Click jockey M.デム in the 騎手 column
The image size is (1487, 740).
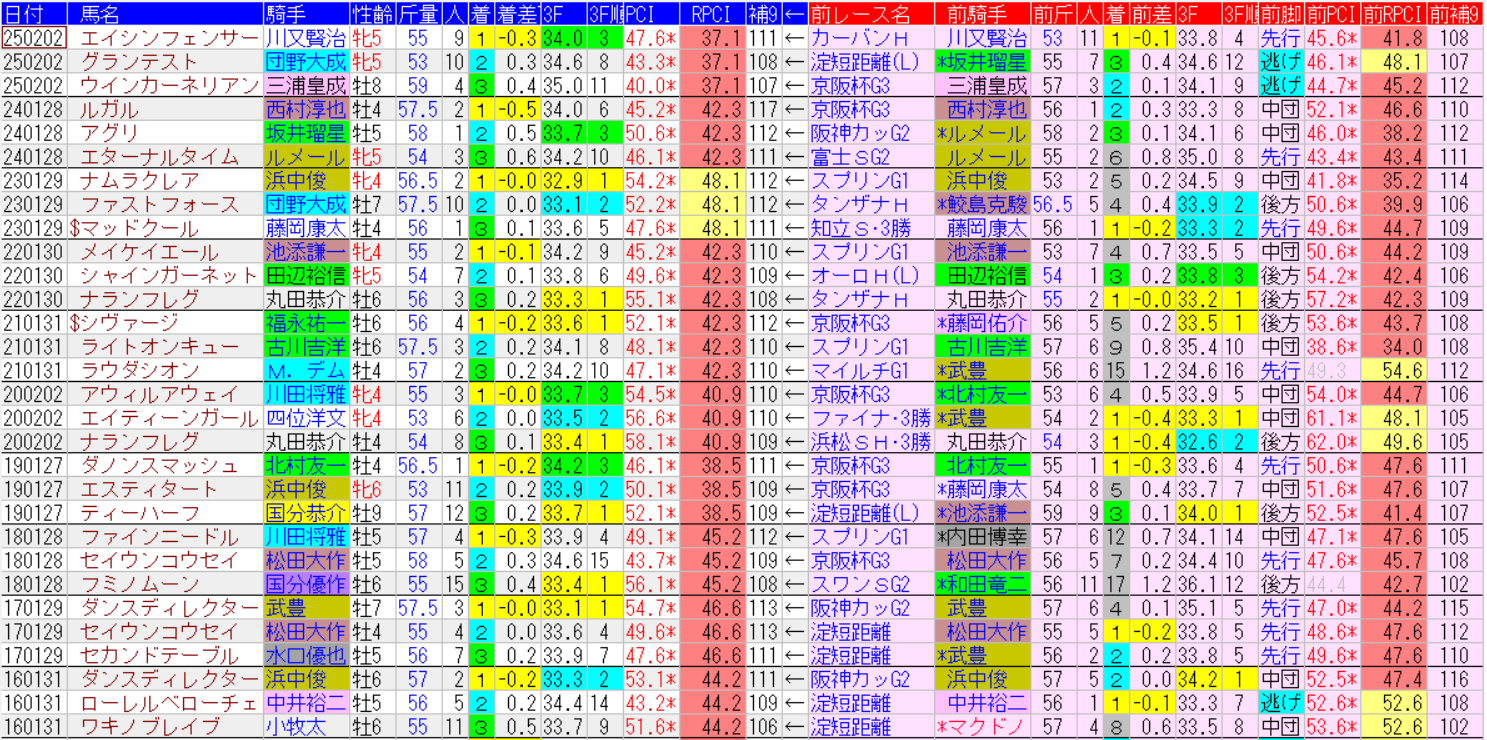[x=305, y=370]
